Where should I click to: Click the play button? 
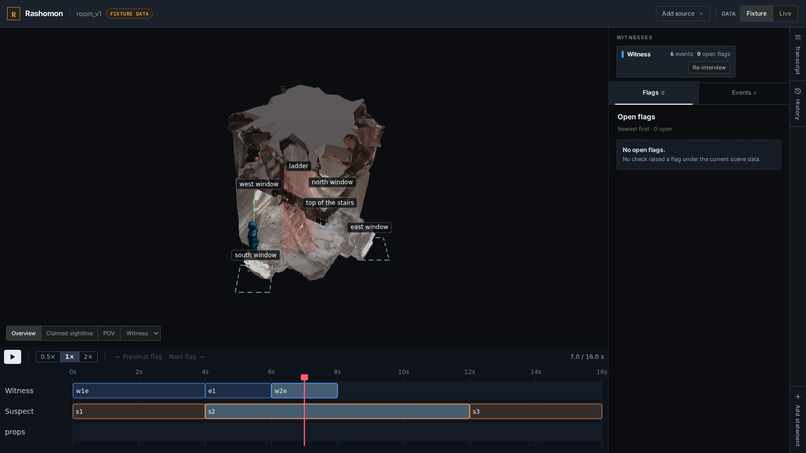[x=12, y=356]
